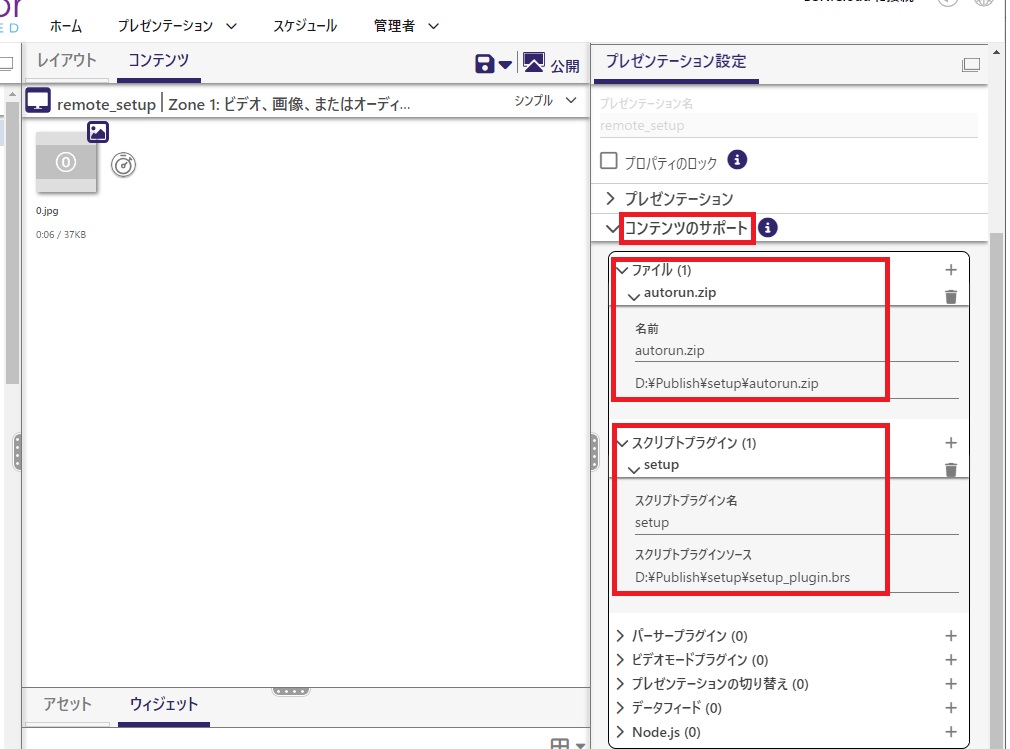
Task: Click the publish presentation monitor icon
Action: [534, 64]
